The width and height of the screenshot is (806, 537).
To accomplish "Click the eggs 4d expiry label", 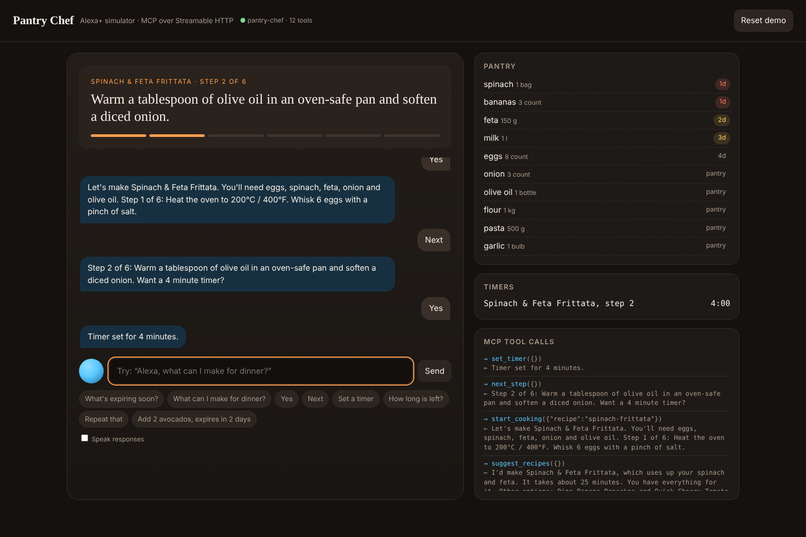I will click(722, 156).
